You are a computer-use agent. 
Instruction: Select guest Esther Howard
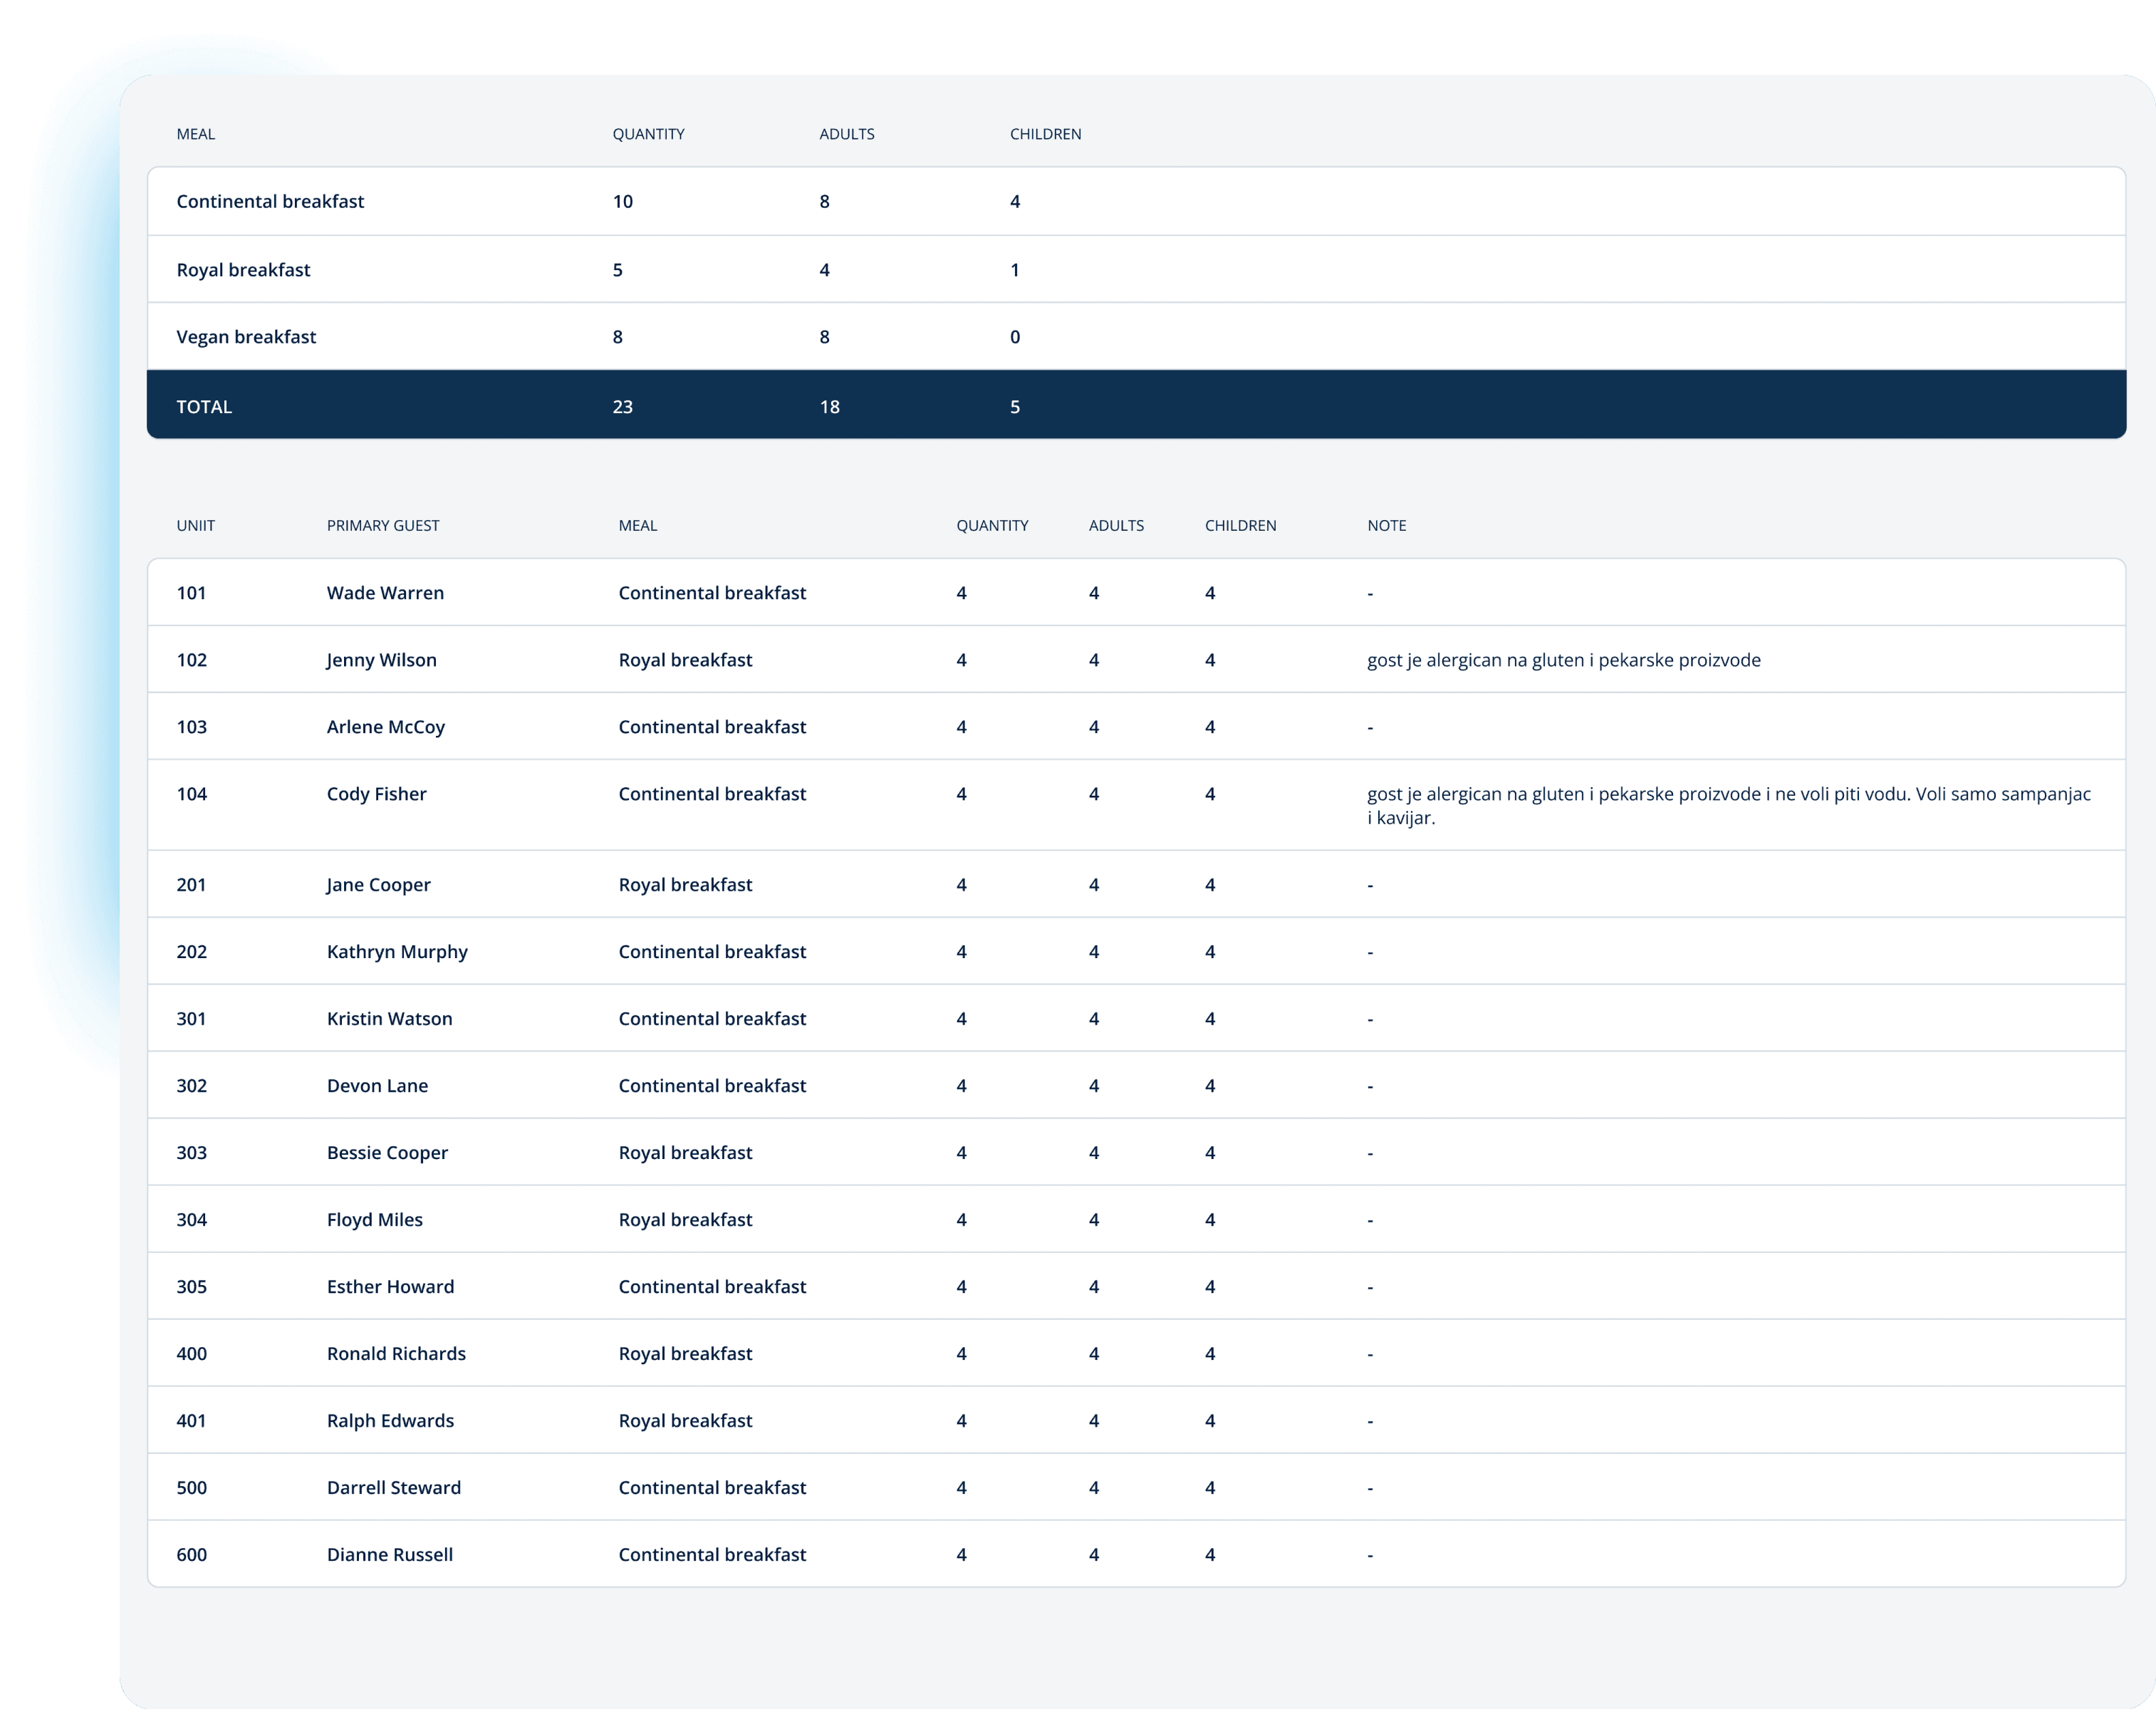coord(390,1287)
